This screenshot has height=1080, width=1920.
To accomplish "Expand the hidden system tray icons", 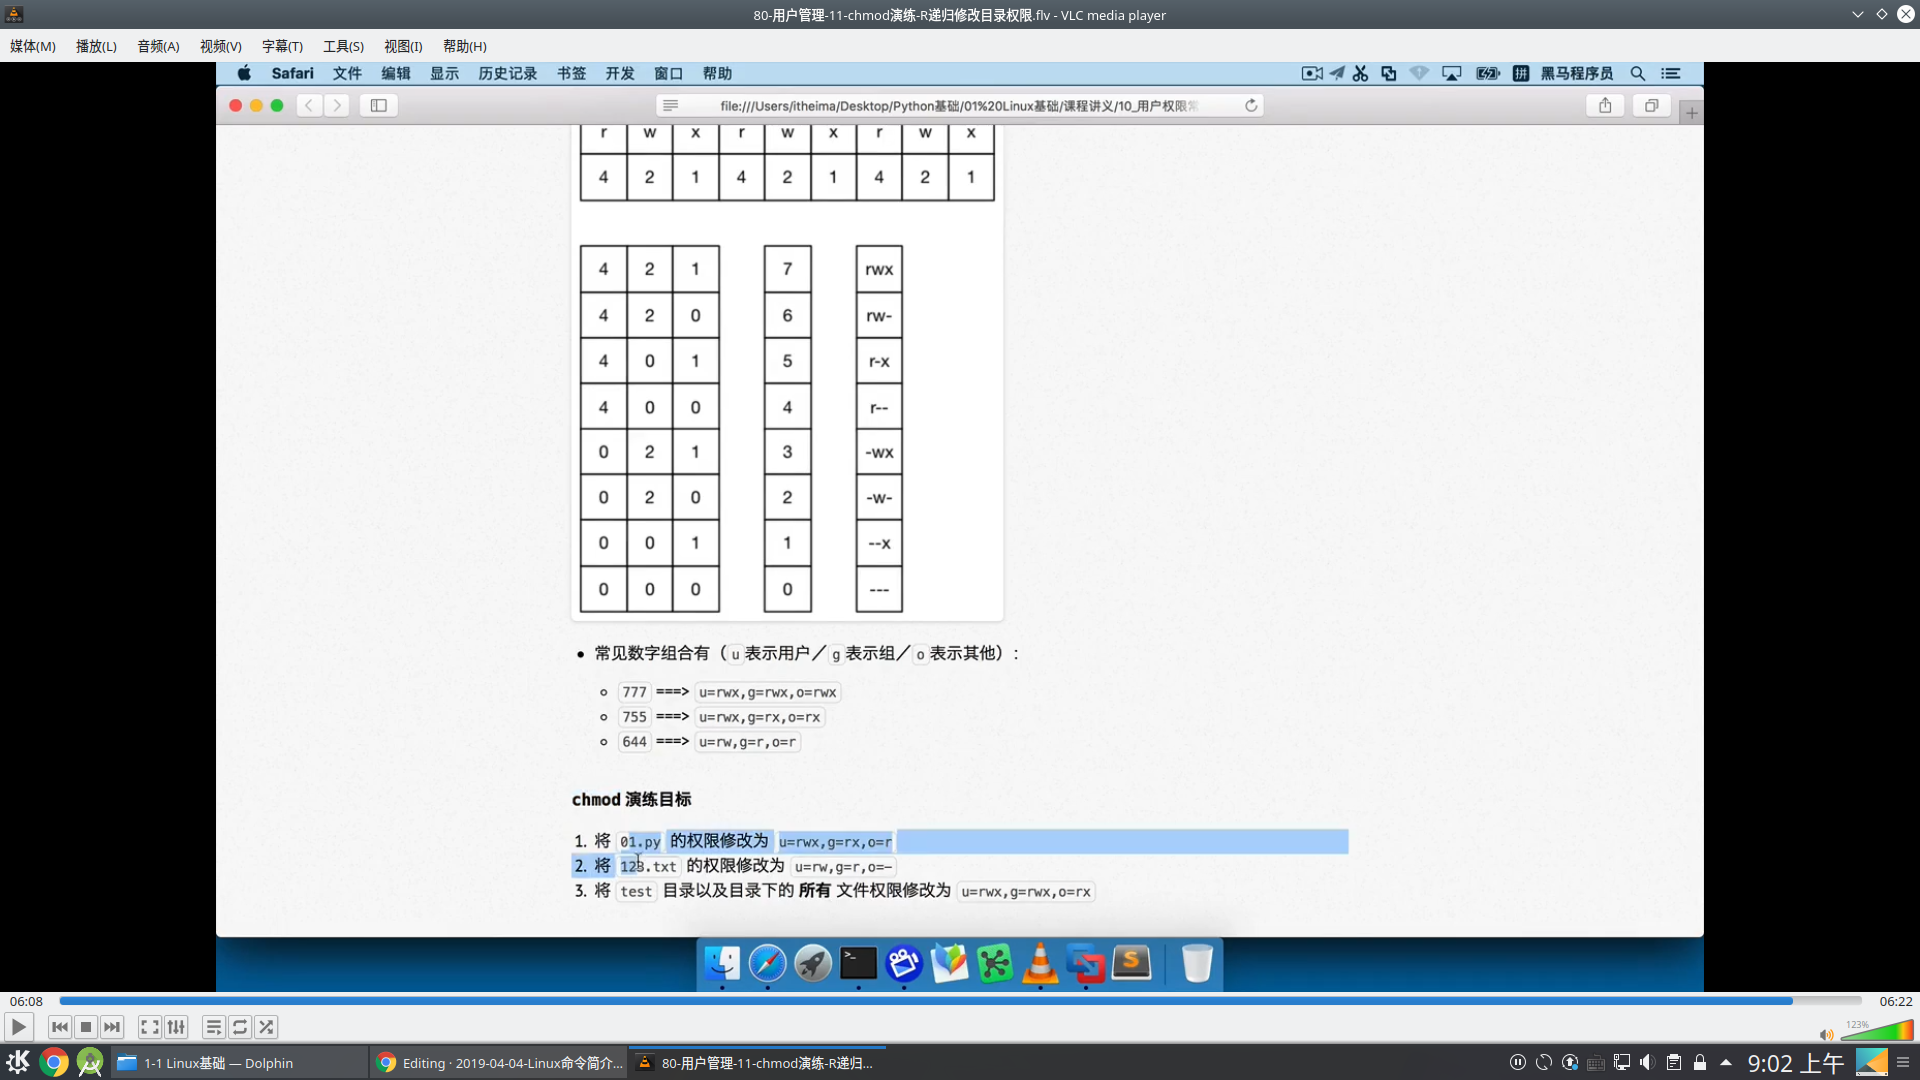I will tap(1727, 1063).
